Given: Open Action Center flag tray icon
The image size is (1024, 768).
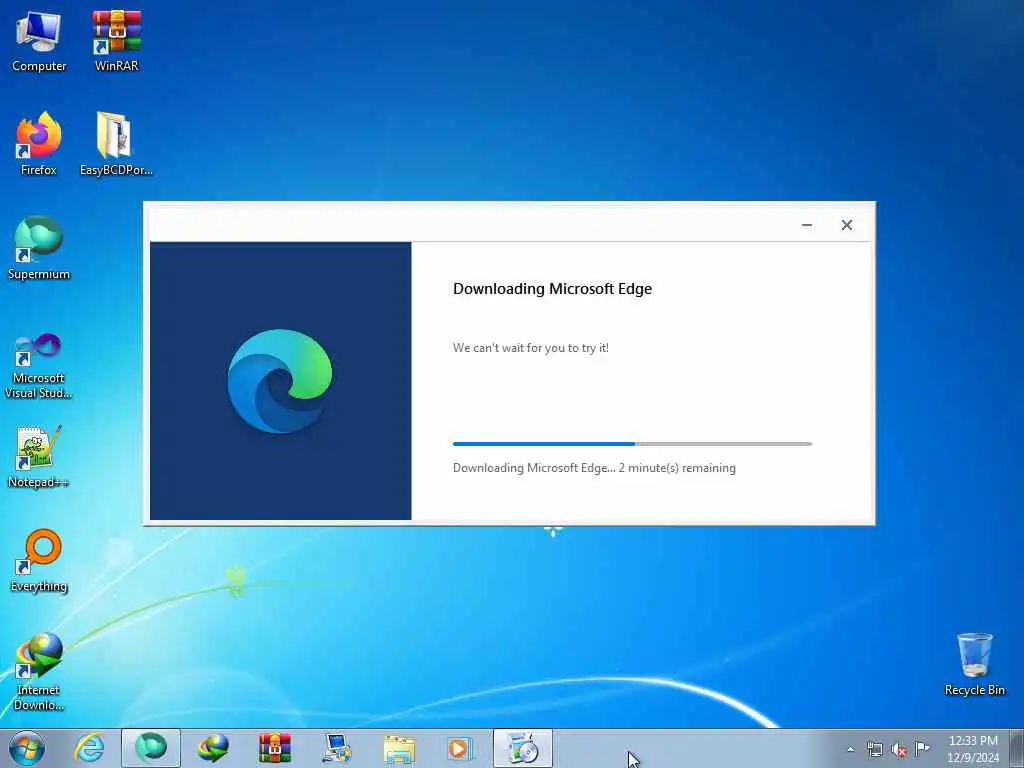Looking at the screenshot, I should pos(922,749).
